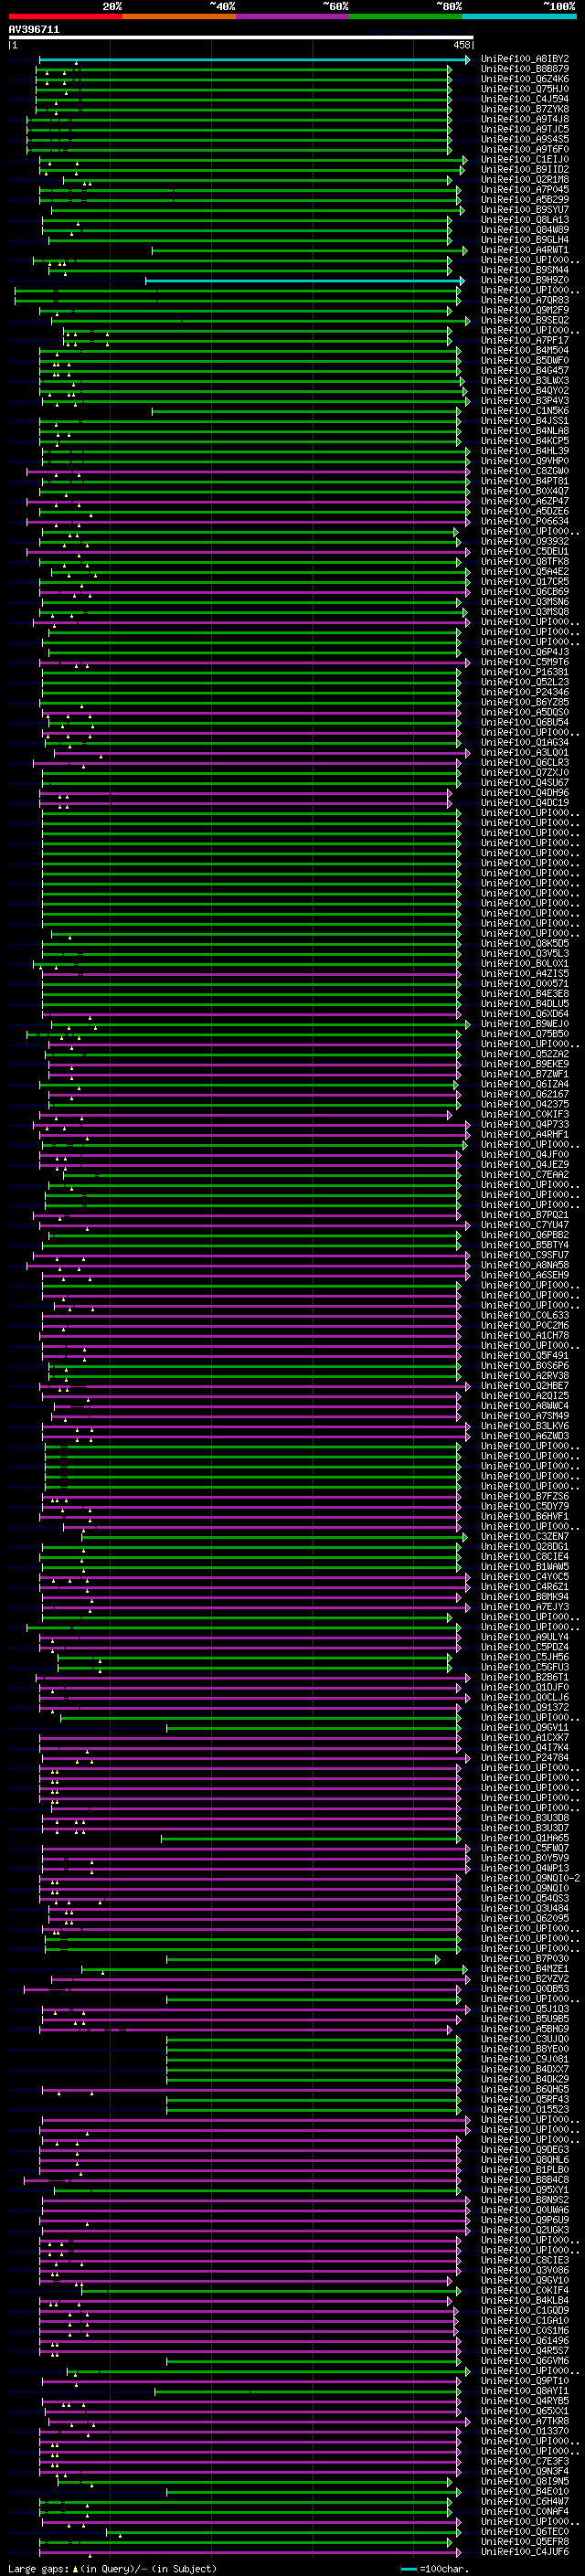Select the label UniRef100_A6ZP47
585x2576 pixels.
coord(525,501)
